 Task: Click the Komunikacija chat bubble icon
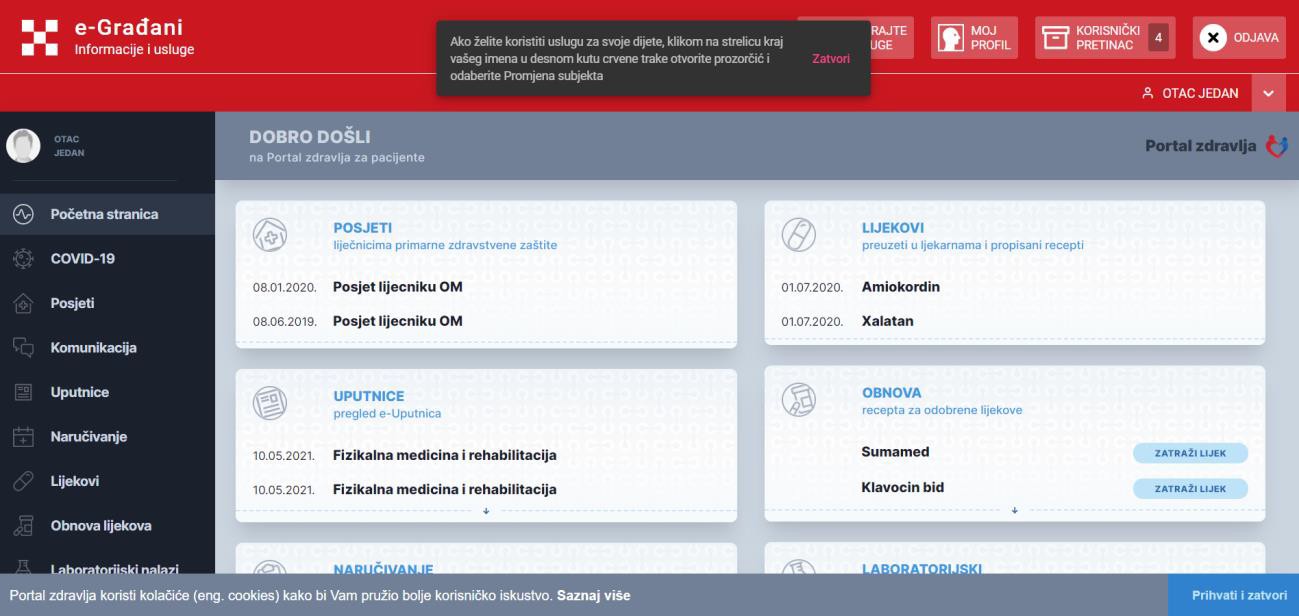23,348
